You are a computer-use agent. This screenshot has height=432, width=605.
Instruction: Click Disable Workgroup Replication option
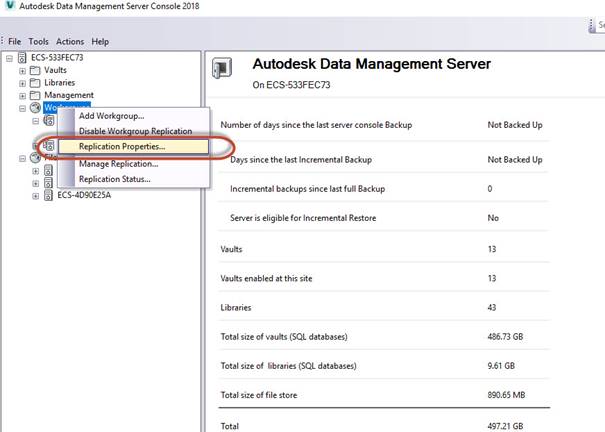135,131
